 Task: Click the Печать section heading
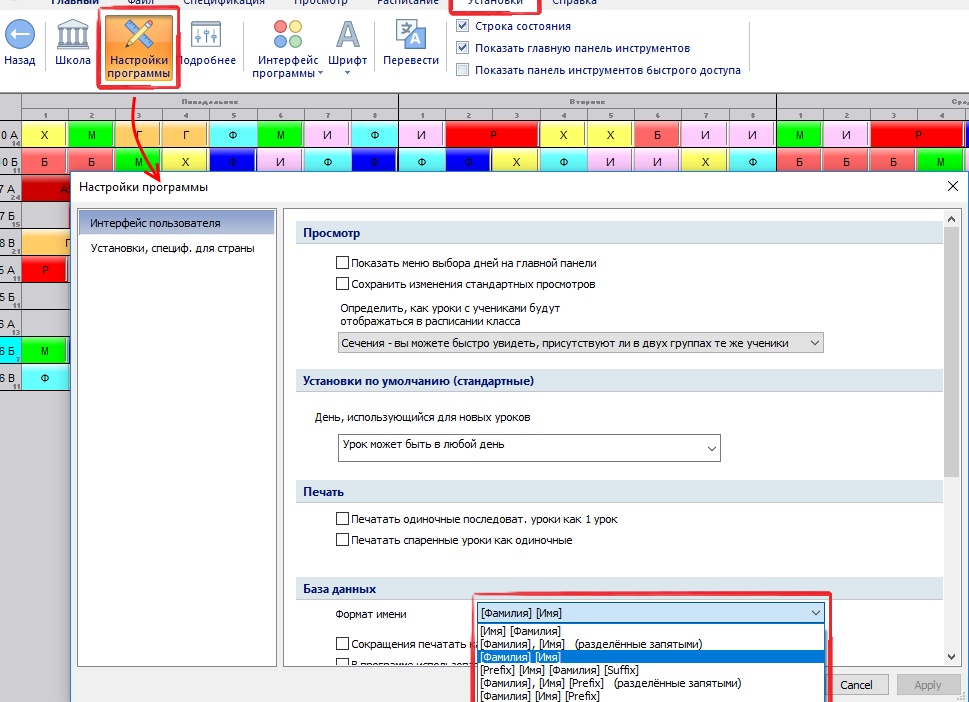323,492
